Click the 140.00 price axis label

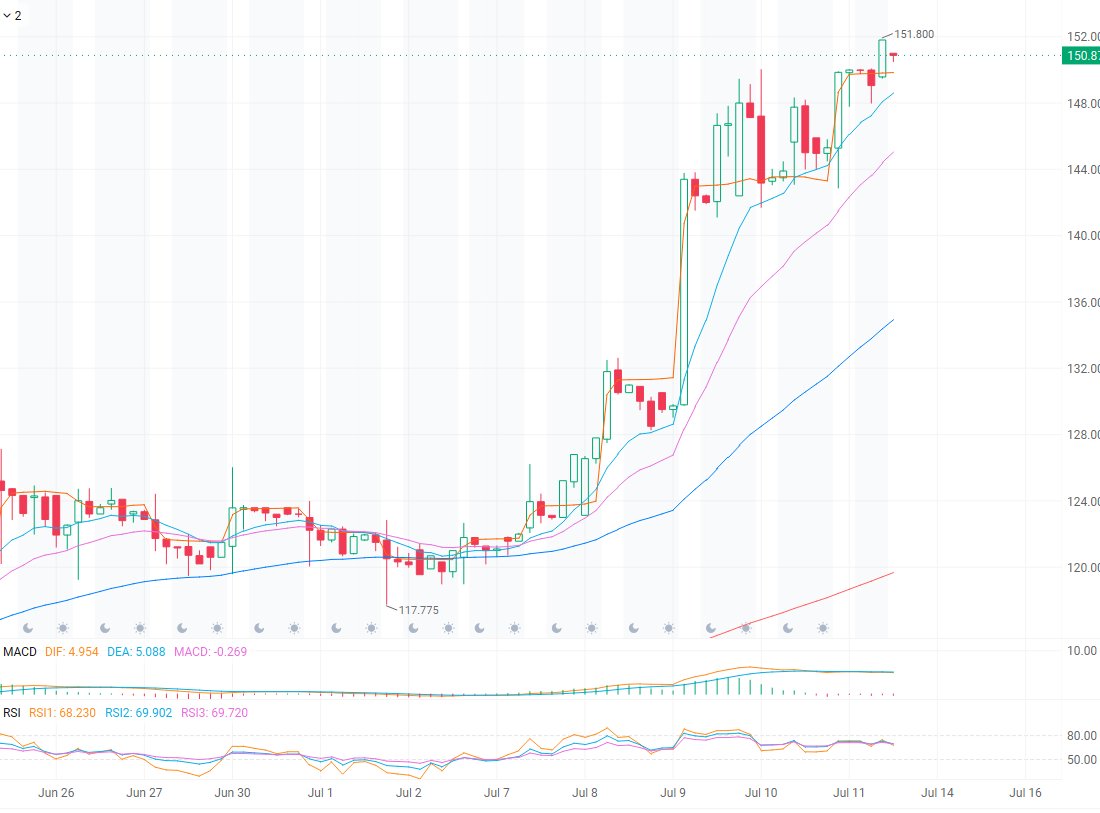(1082, 236)
